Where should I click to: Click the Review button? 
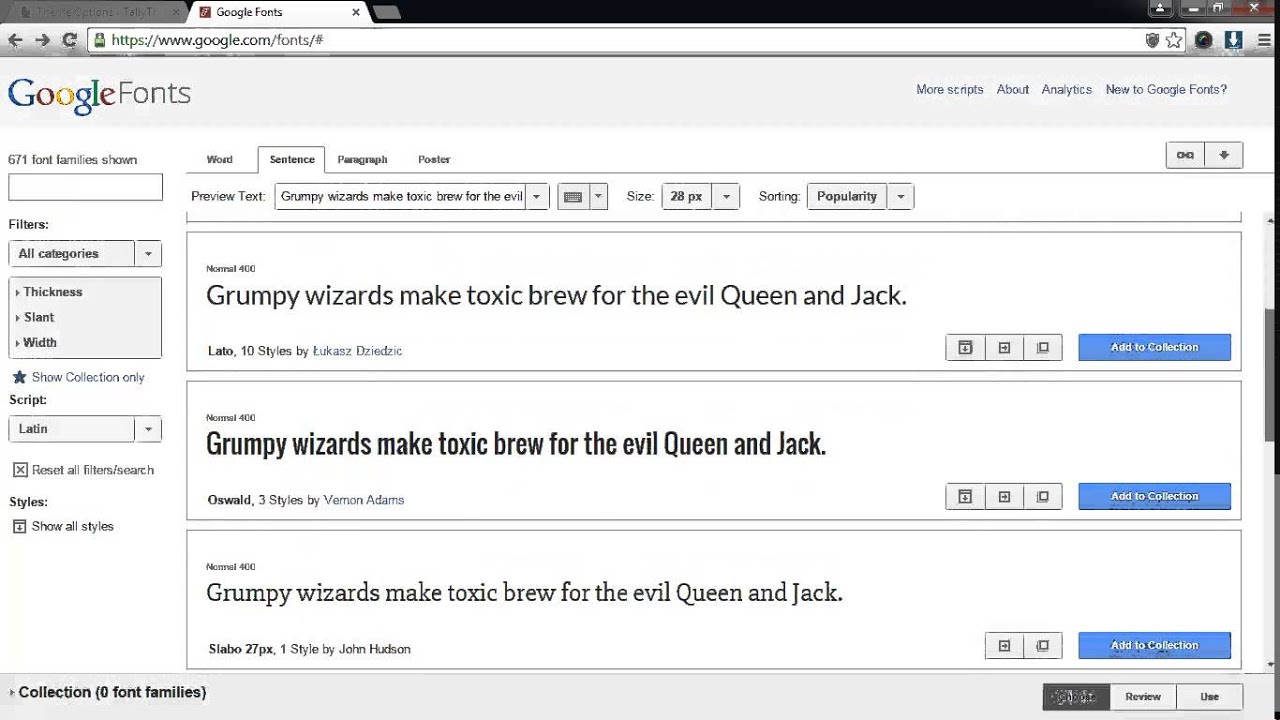click(1143, 697)
